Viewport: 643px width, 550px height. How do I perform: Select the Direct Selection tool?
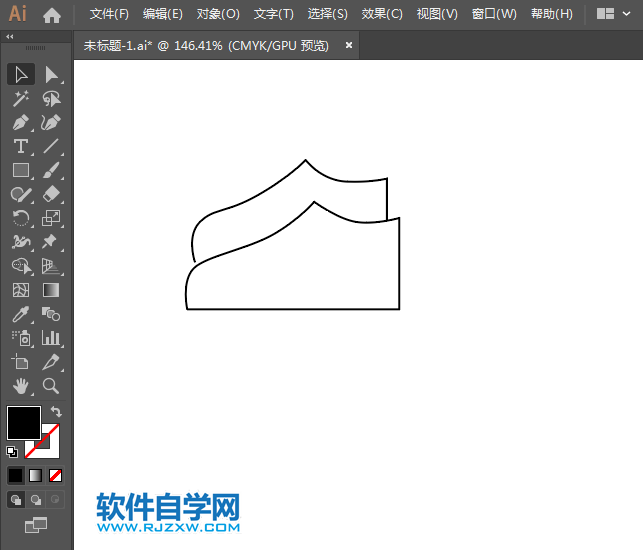point(51,74)
